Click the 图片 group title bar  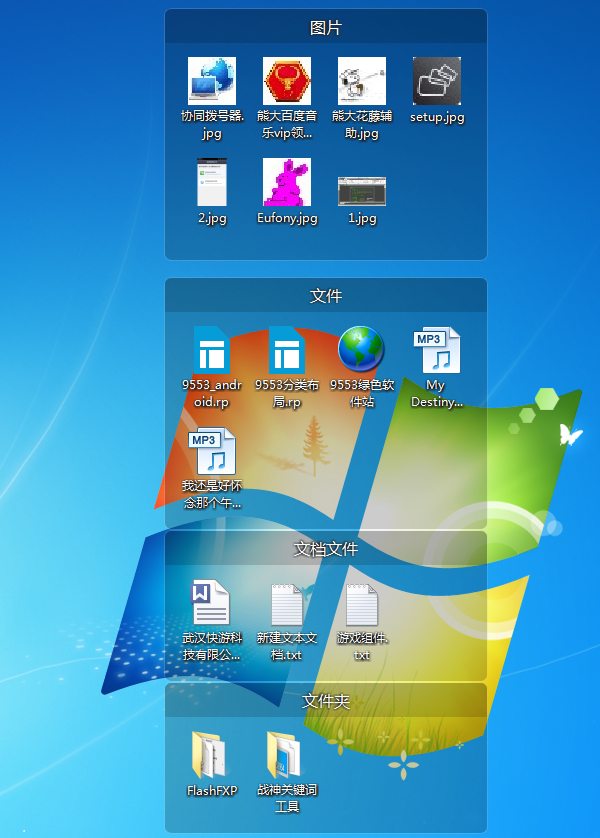point(326,27)
